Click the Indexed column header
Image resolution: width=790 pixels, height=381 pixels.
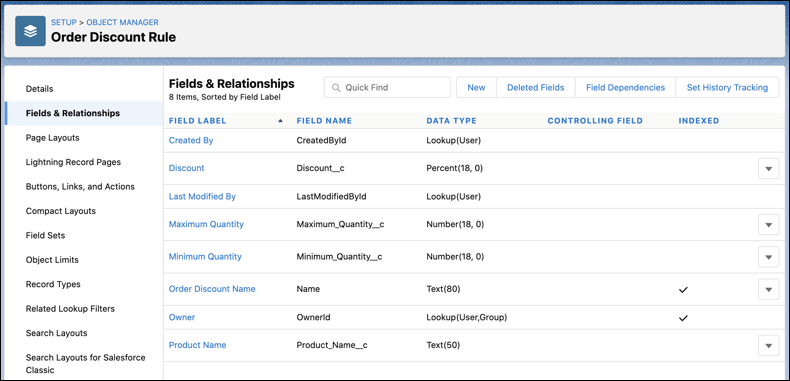click(699, 121)
